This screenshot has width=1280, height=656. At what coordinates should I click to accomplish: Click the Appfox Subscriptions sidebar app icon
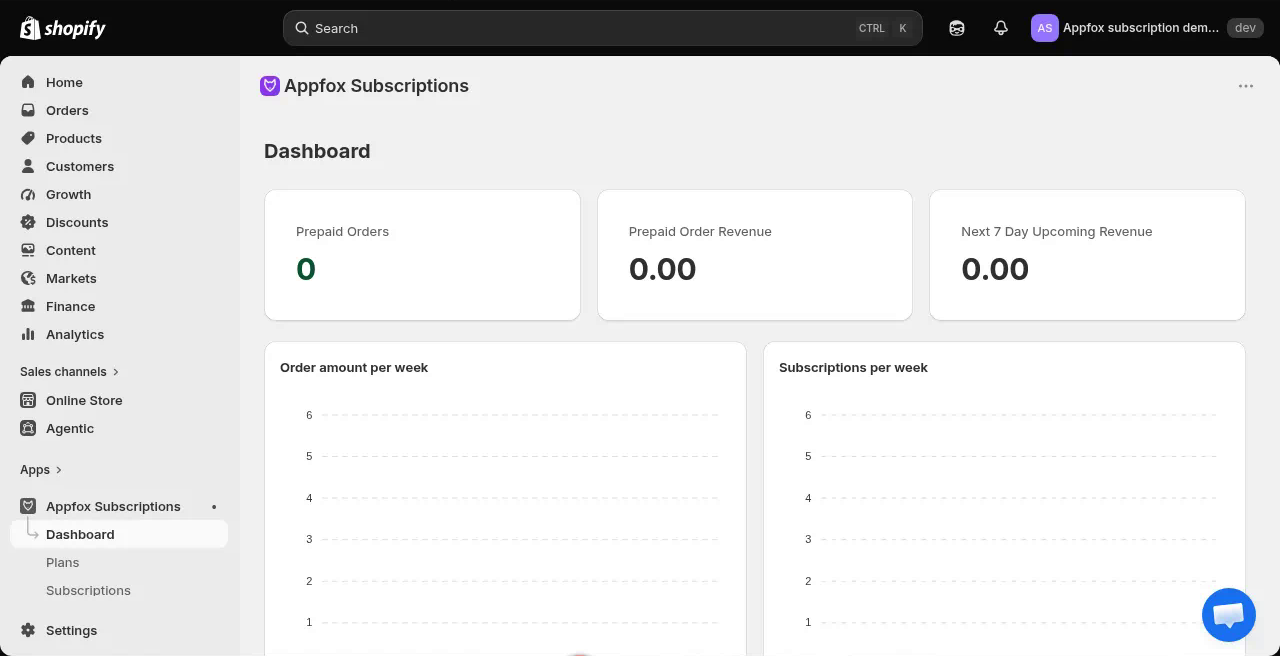point(28,506)
